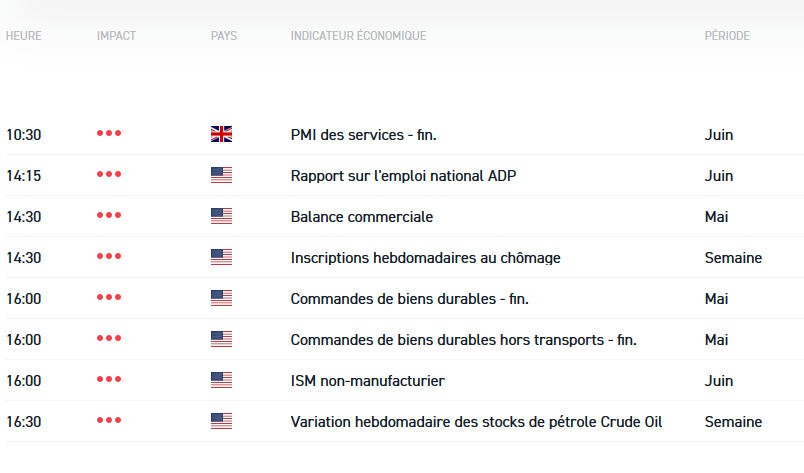Open Rapport sur l'emploi national ADP

pos(403,176)
